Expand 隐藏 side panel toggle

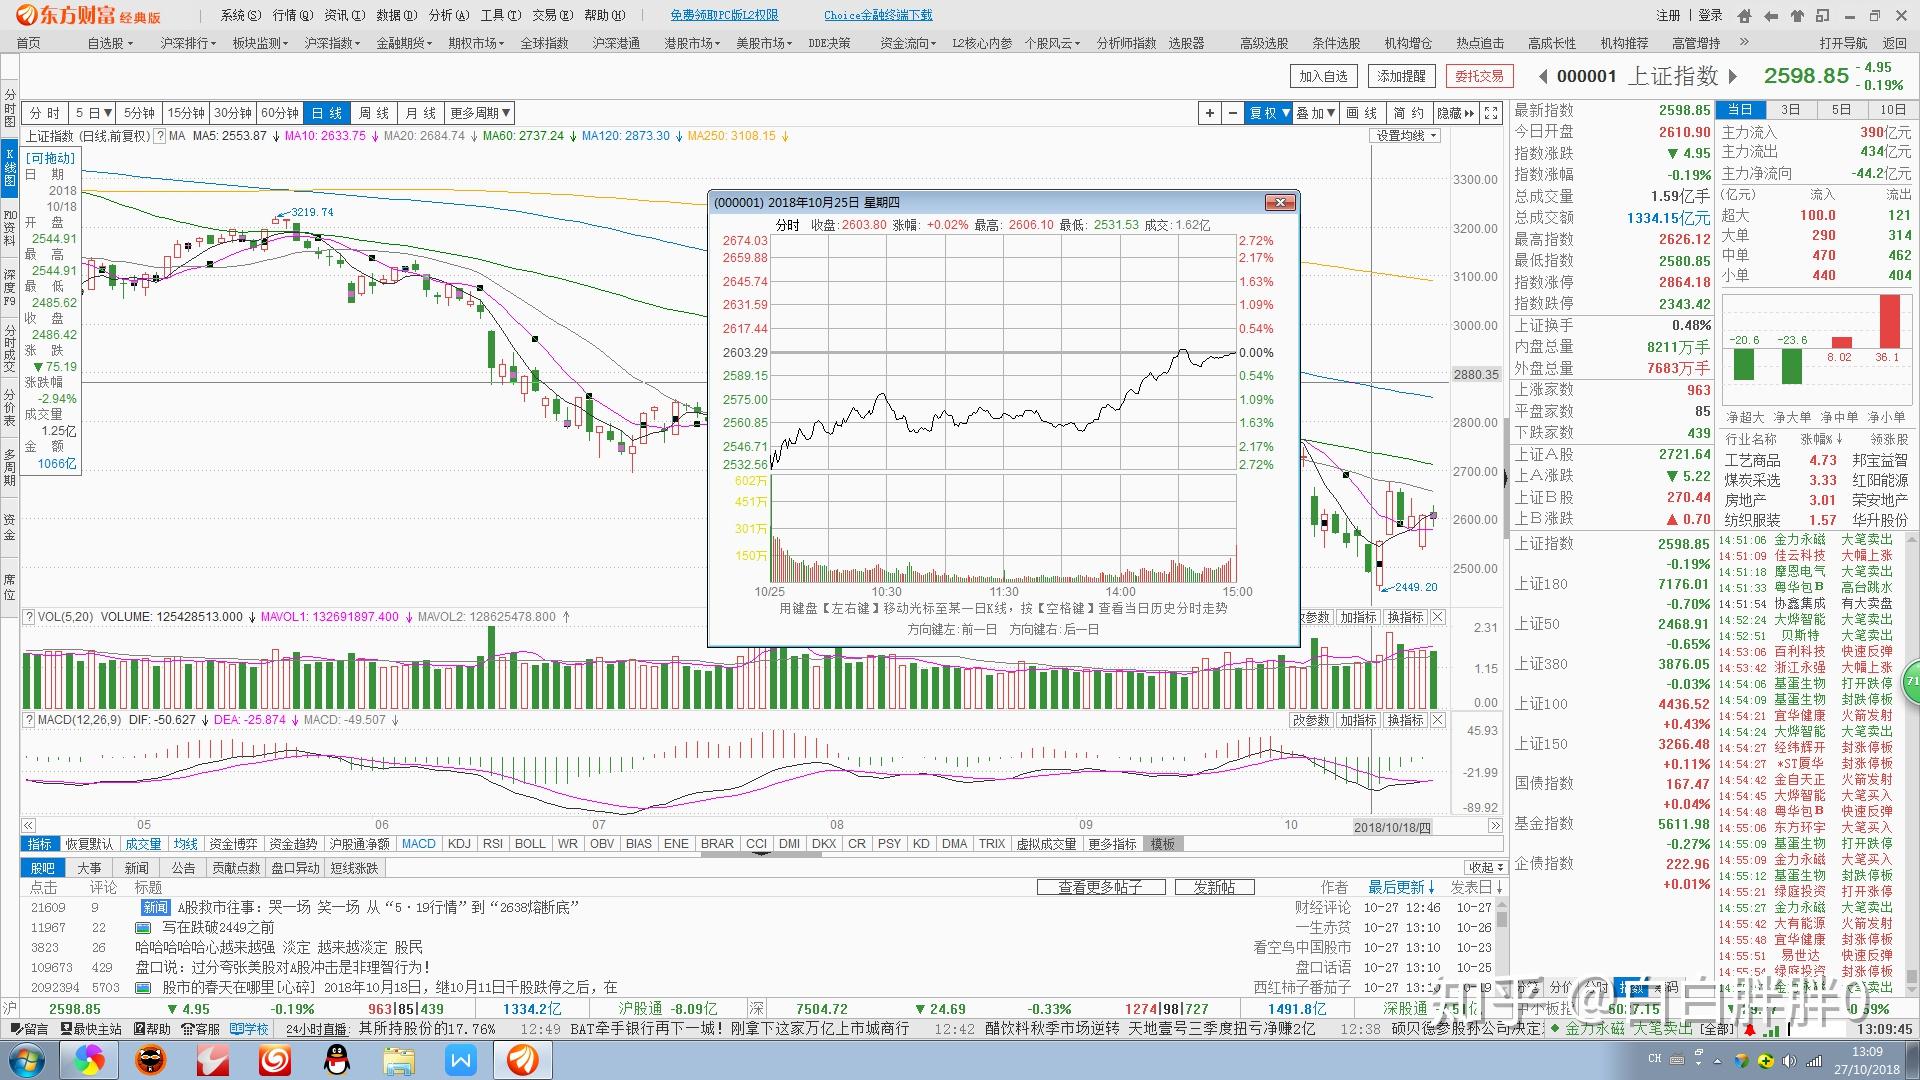tap(1455, 113)
